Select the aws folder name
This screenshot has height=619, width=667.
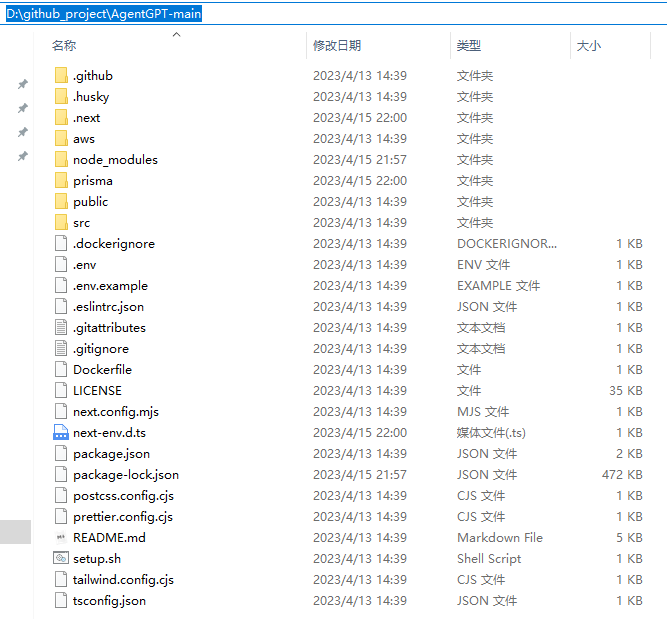pos(84,139)
